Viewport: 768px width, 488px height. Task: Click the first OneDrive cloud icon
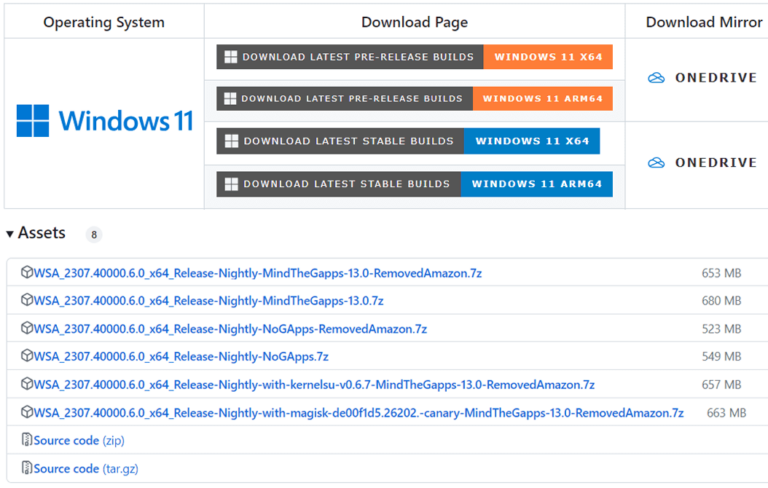pyautogui.click(x=656, y=78)
